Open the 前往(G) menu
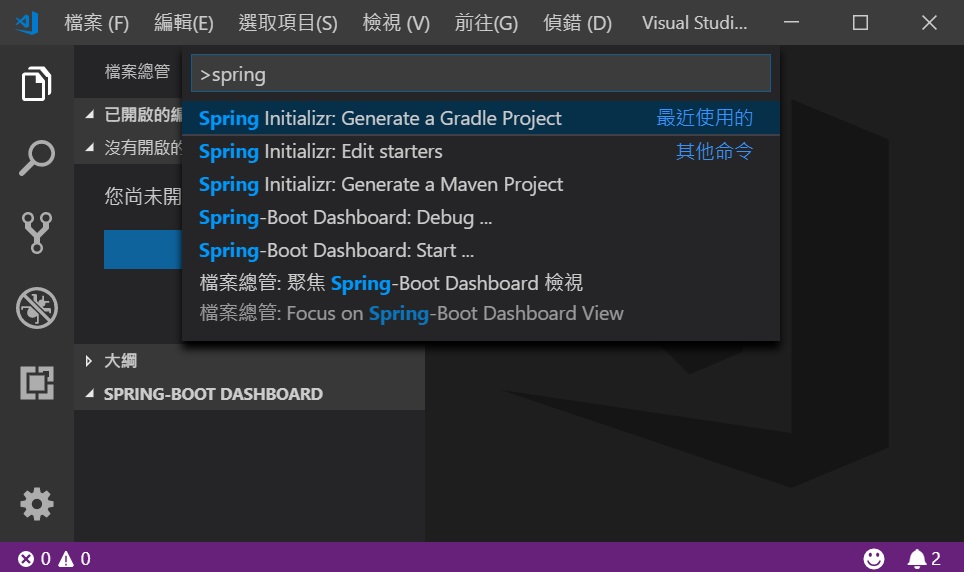The height and width of the screenshot is (572, 964). (x=486, y=23)
